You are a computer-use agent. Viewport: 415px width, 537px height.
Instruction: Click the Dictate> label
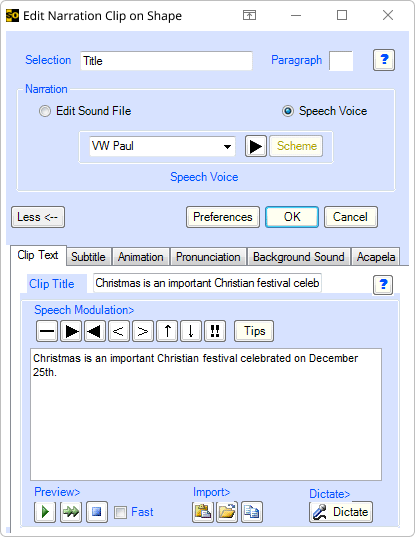(329, 494)
